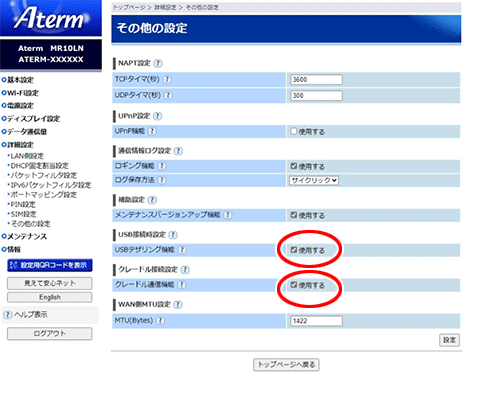
Task: Click the Aterm logo
Action: tap(51, 18)
